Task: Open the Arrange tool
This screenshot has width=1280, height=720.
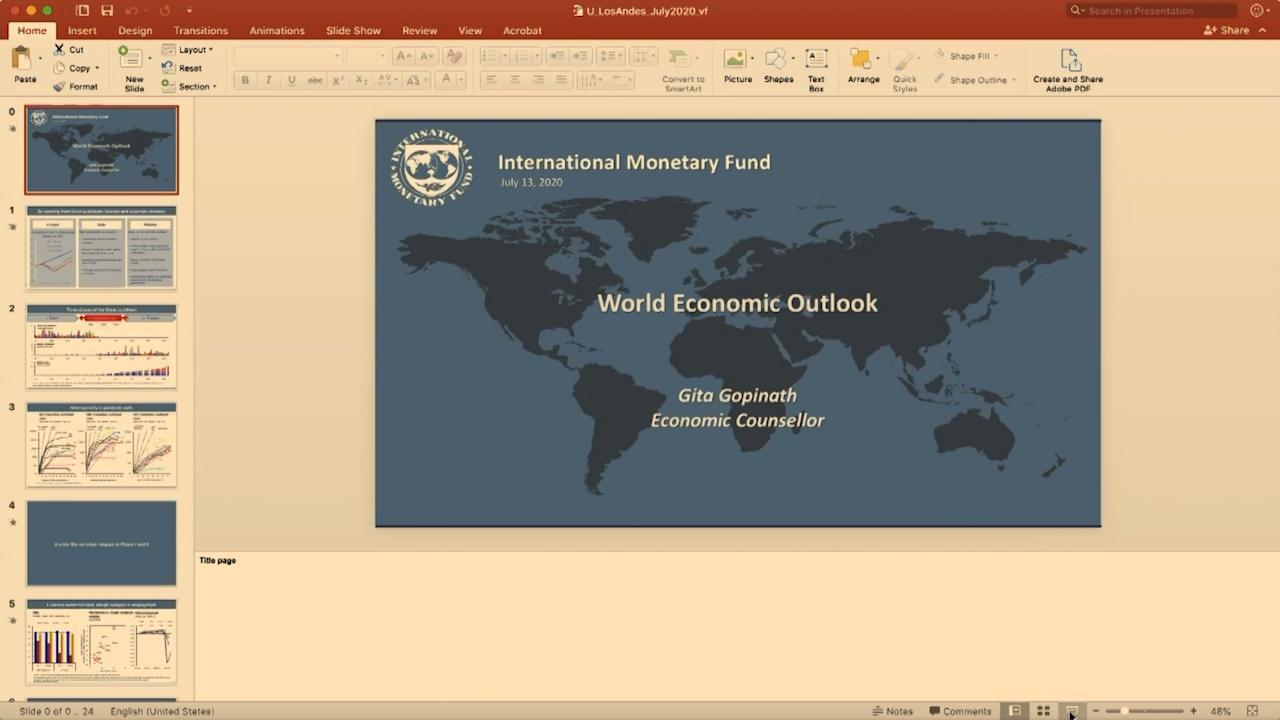Action: (x=863, y=67)
